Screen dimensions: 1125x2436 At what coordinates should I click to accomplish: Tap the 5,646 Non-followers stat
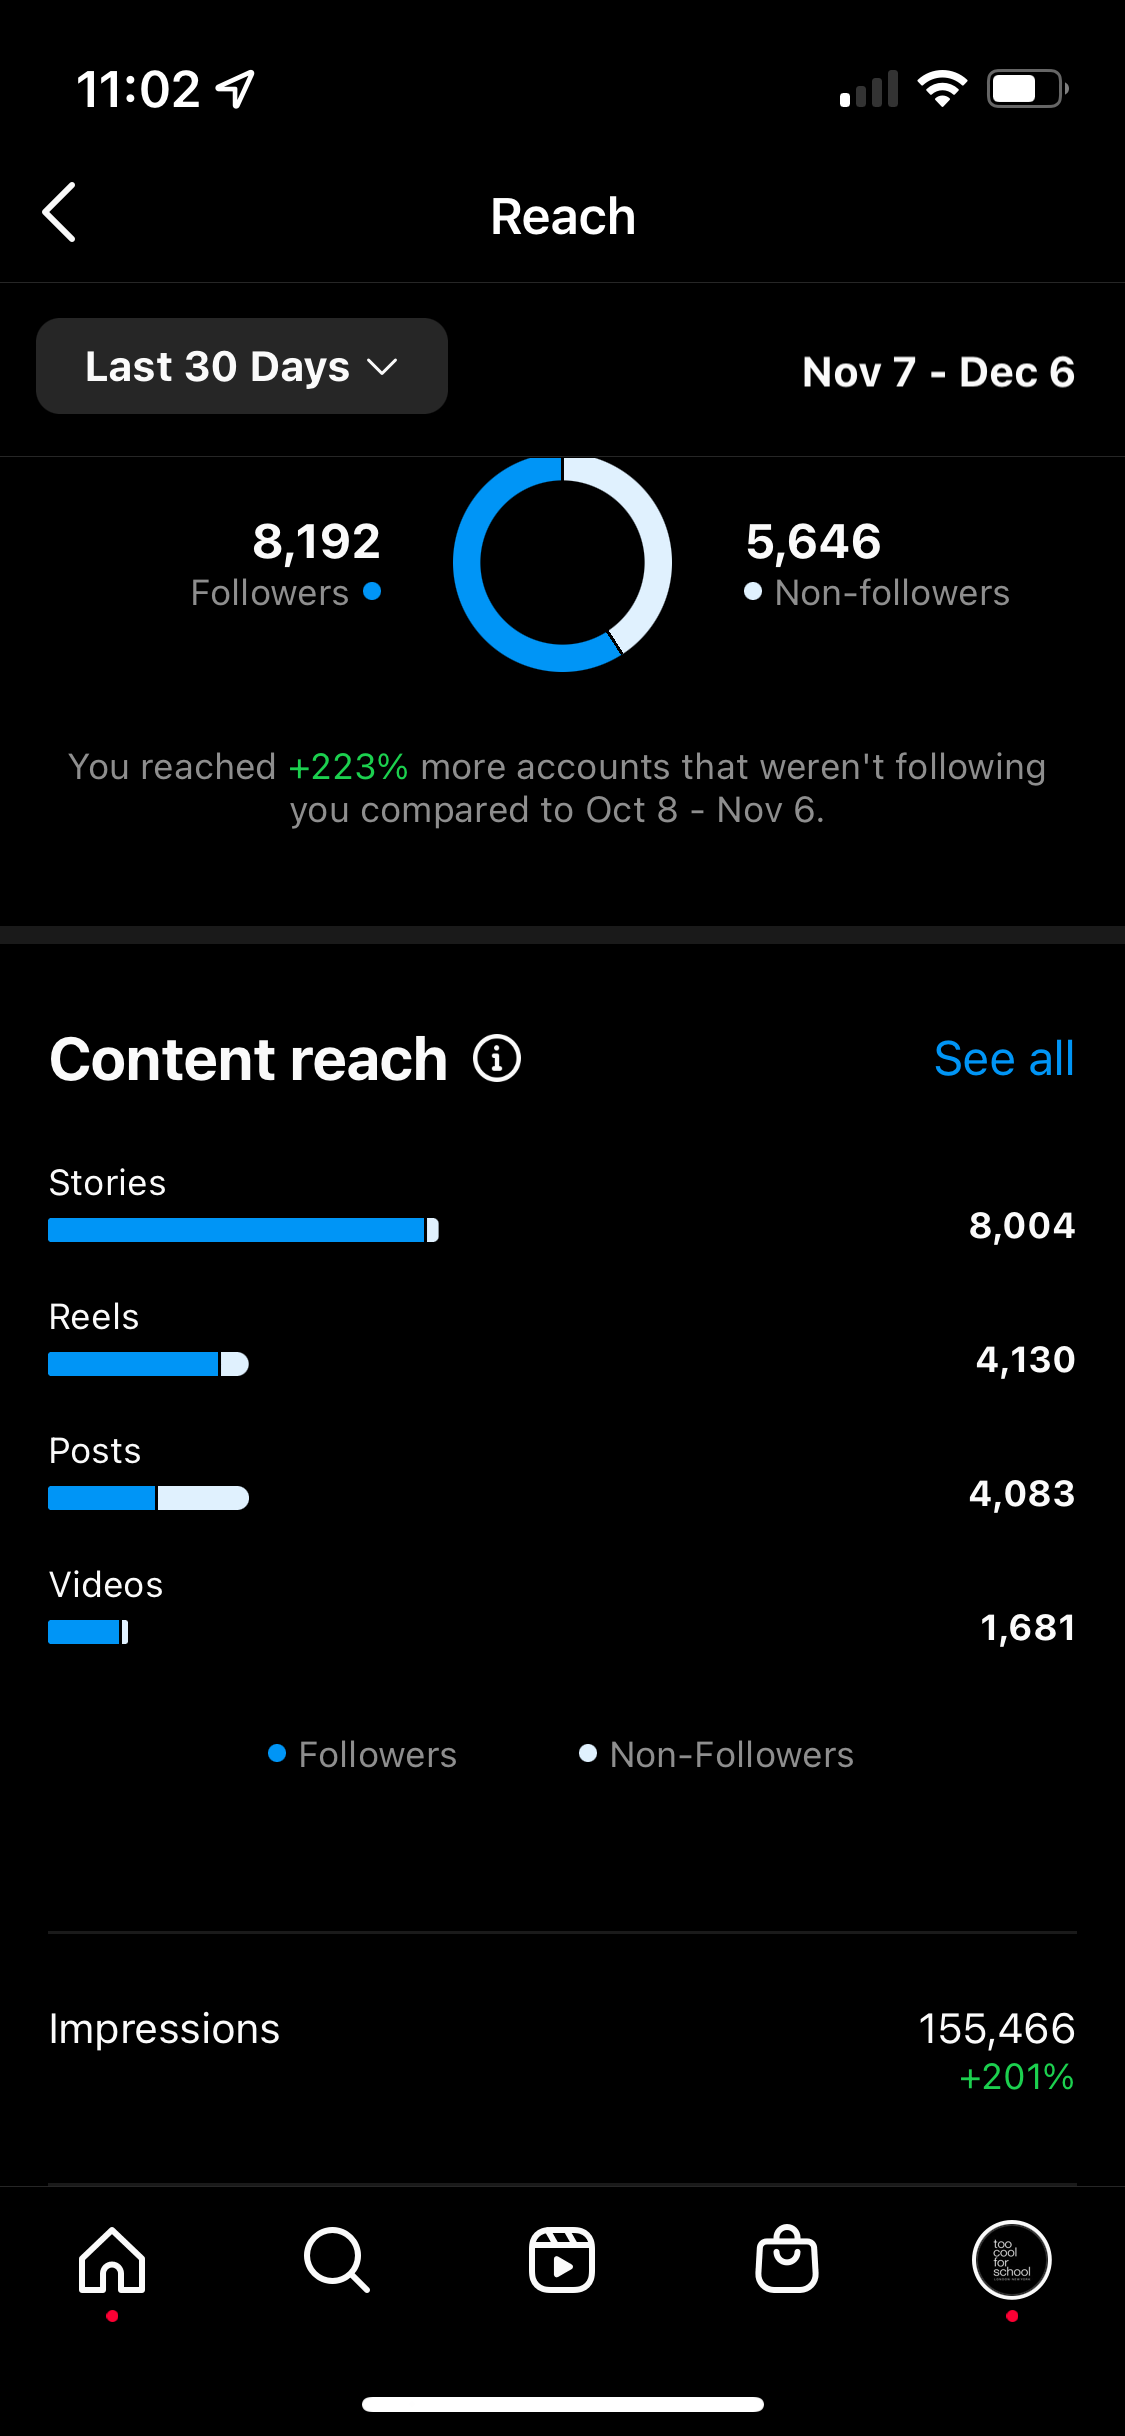click(x=877, y=565)
